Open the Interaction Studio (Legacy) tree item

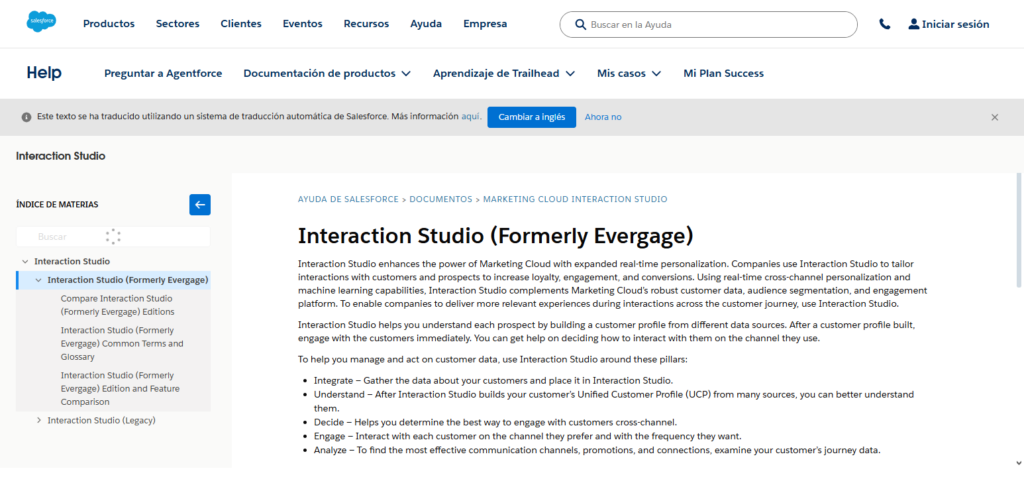click(101, 421)
